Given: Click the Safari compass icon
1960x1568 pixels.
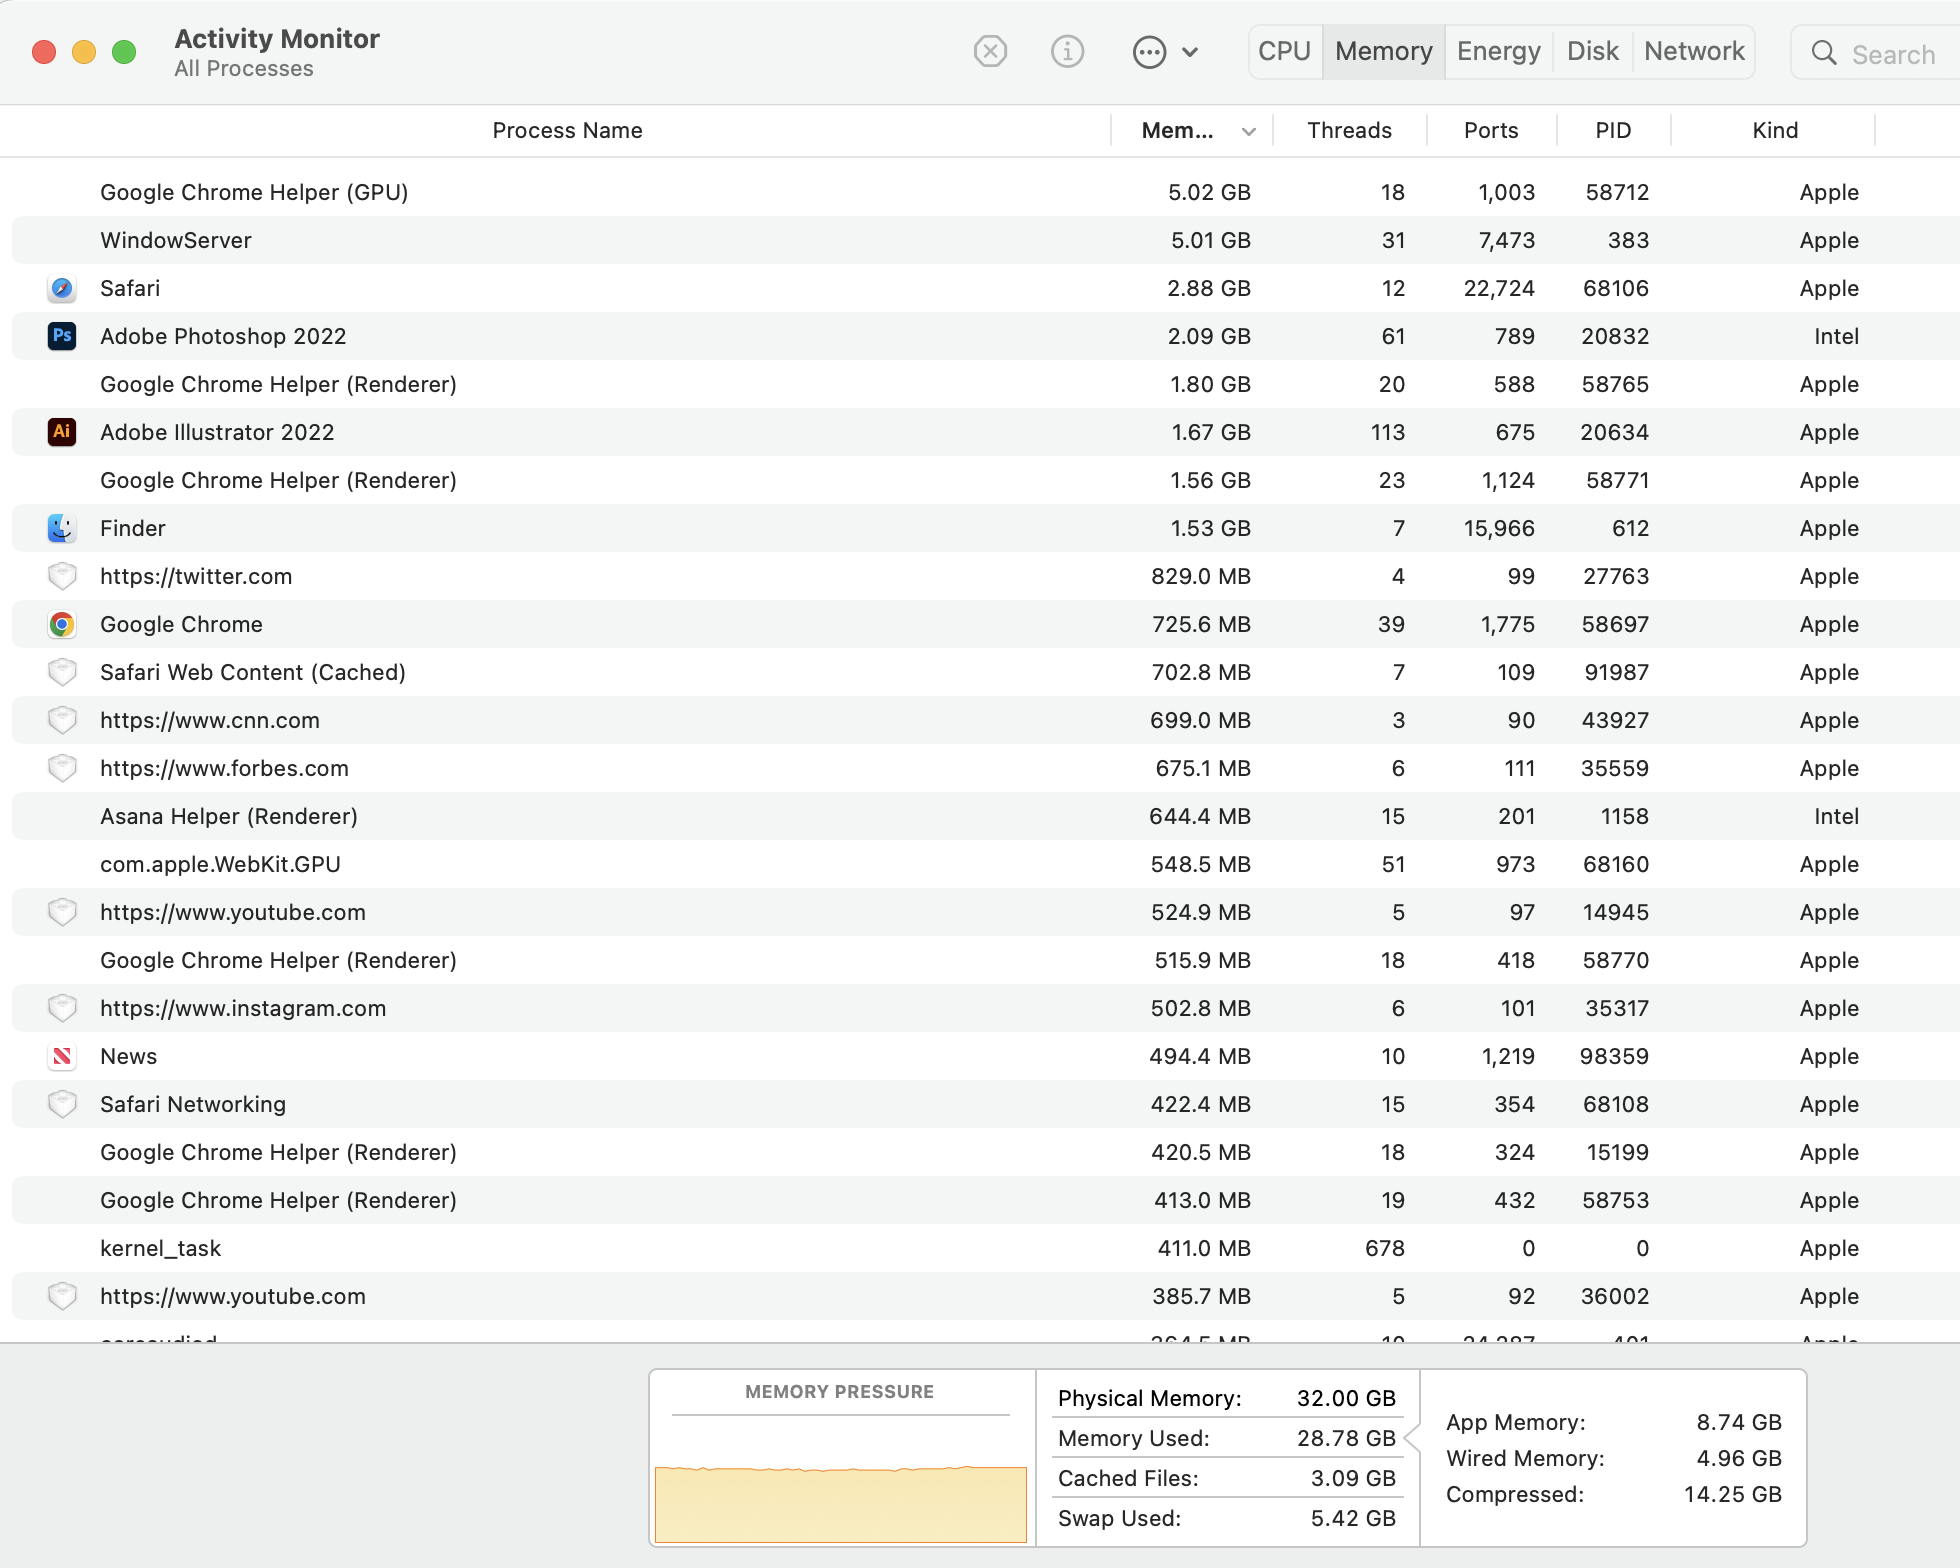Looking at the screenshot, I should pos(62,289).
